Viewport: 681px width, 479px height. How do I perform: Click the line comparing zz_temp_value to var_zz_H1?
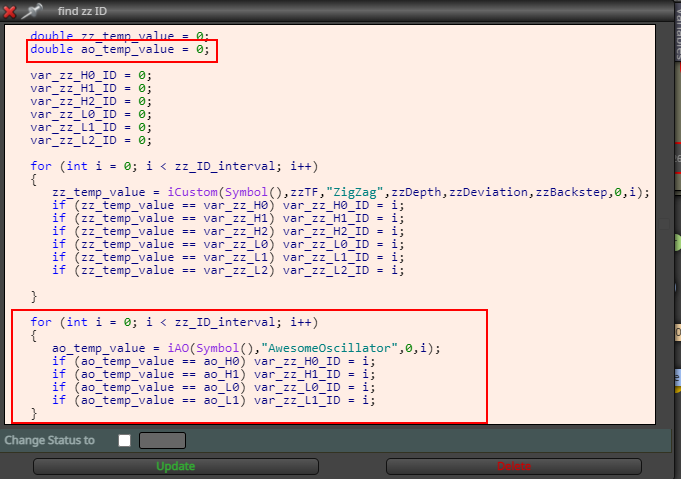click(228, 218)
